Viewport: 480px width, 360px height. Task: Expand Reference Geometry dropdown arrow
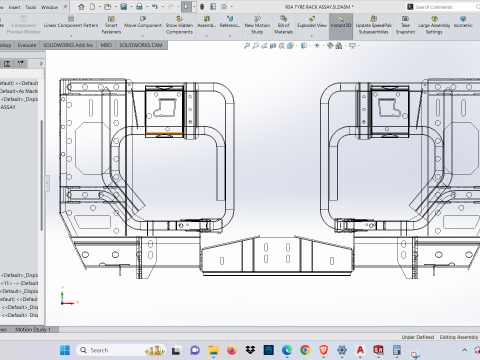230,35
